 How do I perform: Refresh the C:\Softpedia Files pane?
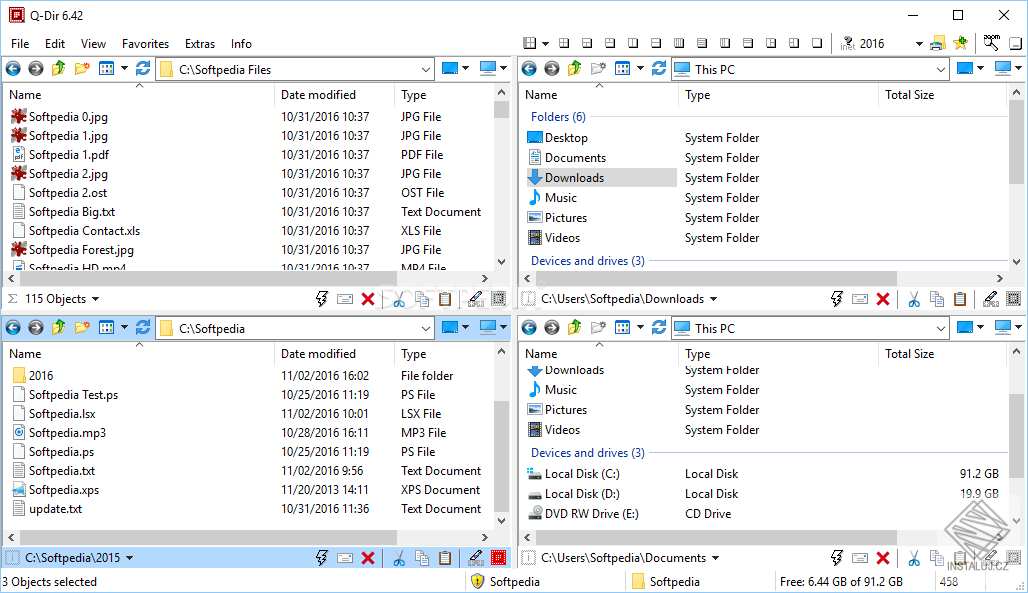coord(143,69)
